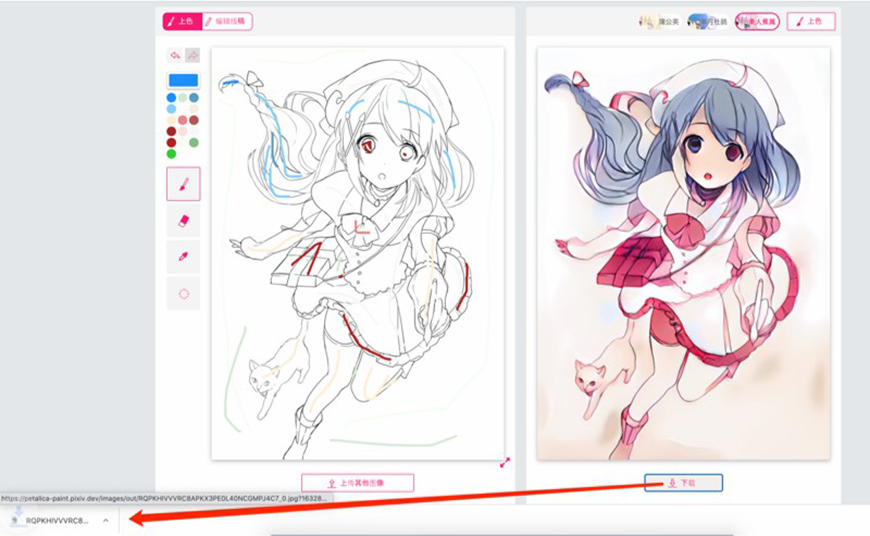Click the 下载 download button
This screenshot has height=536, width=870.
pos(683,483)
